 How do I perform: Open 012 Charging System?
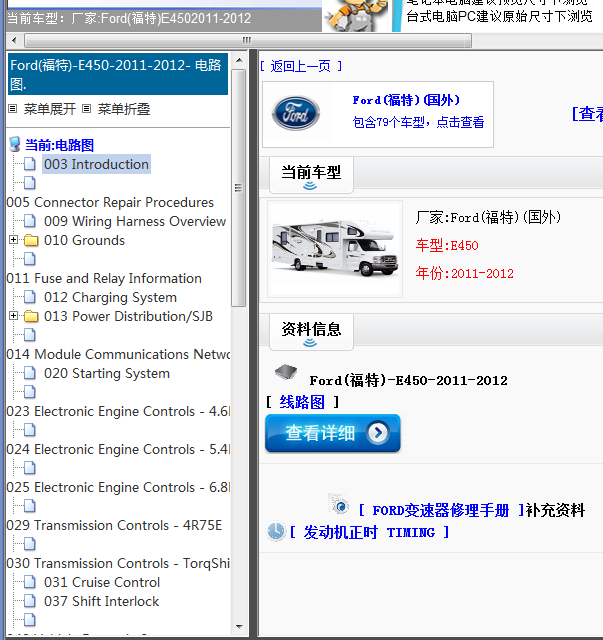[x=110, y=297]
